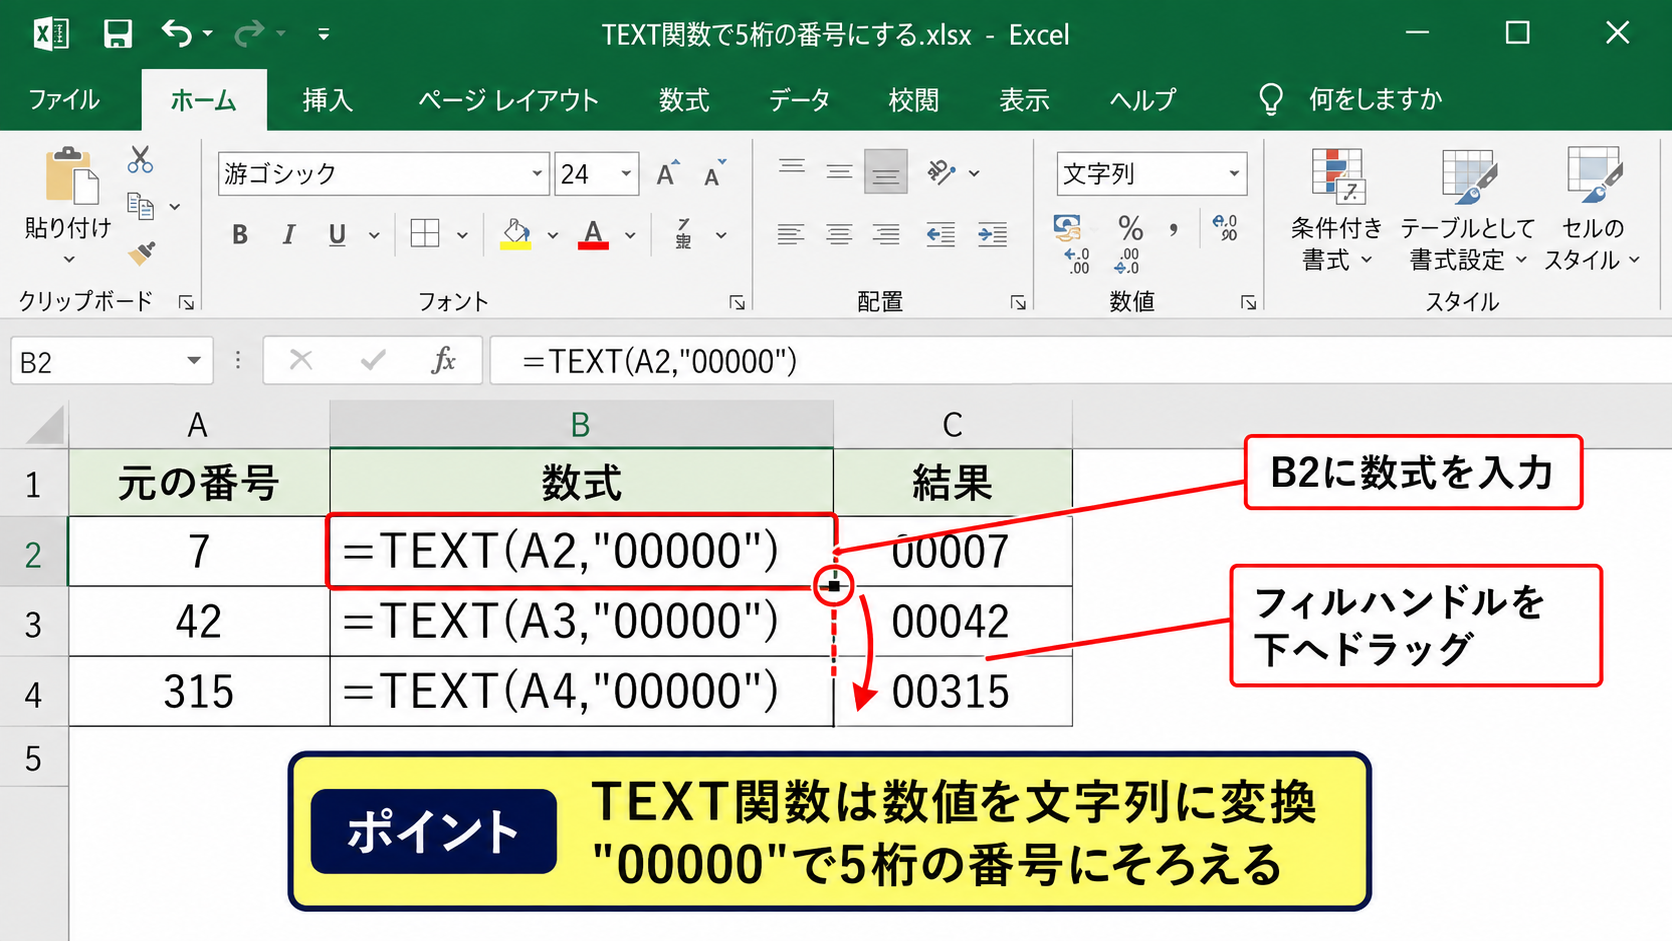The image size is (1672, 941).
Task: Toggle Bold formatting
Action: click(240, 235)
